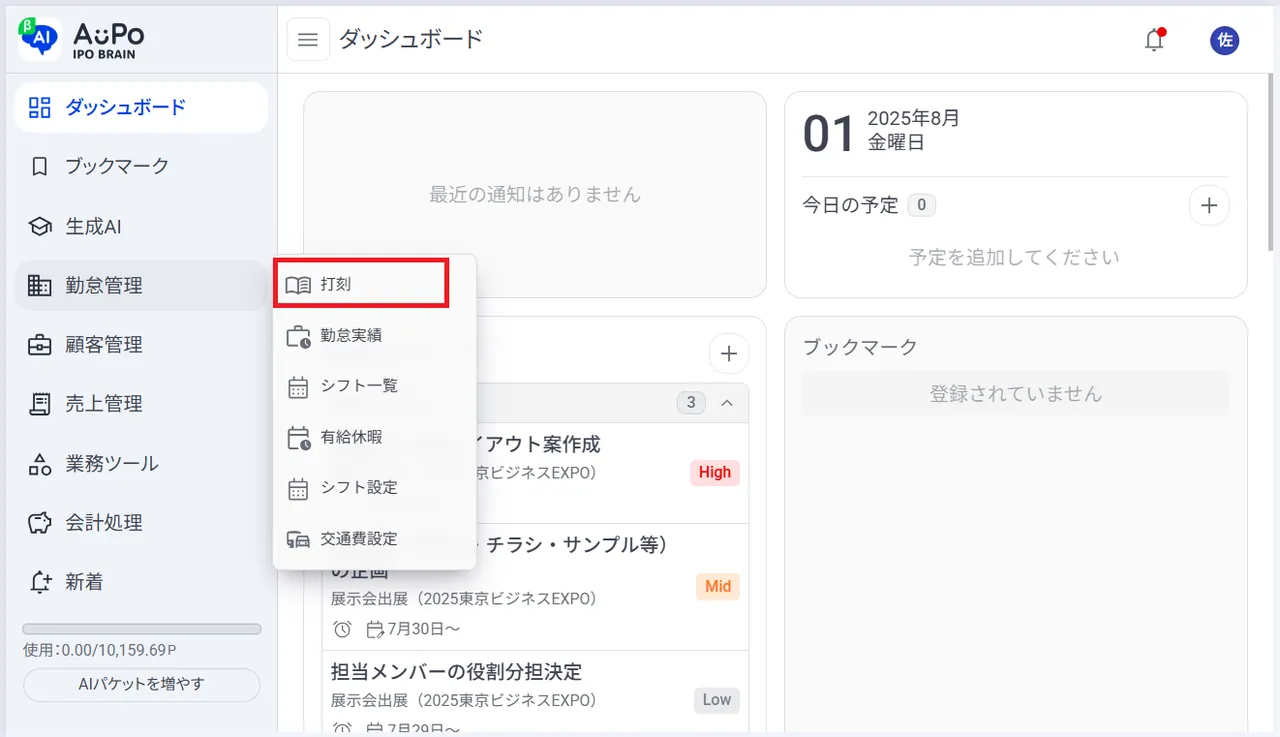Click the ブックマーク panel heading

click(860, 348)
